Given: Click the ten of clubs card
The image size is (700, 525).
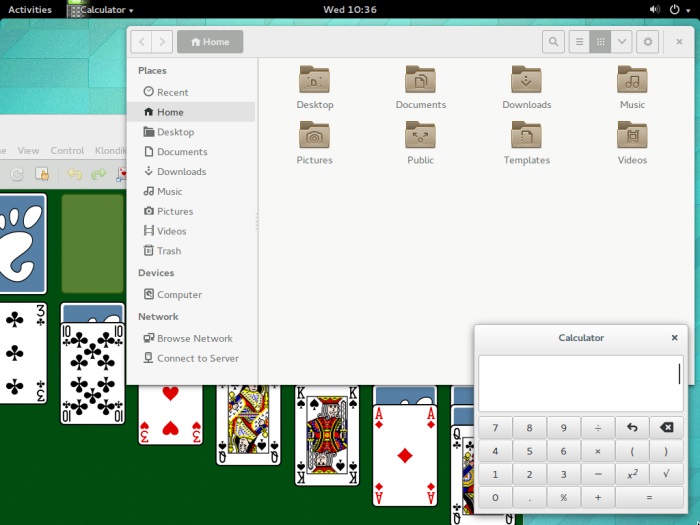Looking at the screenshot, I should coord(92,373).
